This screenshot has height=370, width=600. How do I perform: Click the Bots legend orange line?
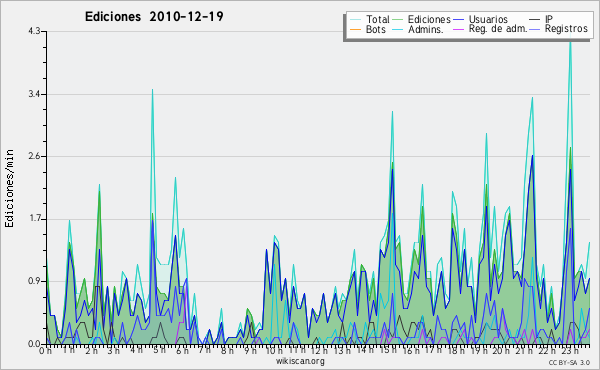[x=355, y=29]
